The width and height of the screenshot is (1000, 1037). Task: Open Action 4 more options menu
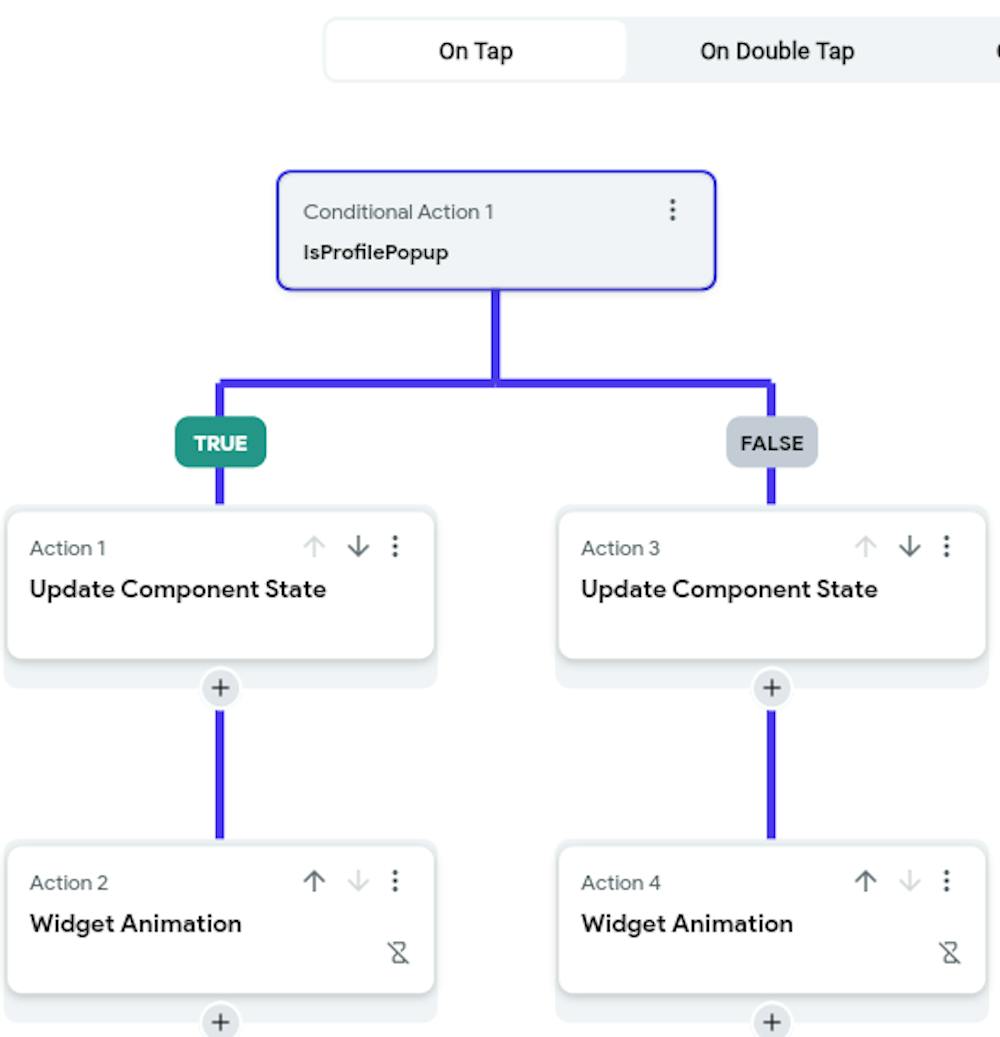coord(947,881)
